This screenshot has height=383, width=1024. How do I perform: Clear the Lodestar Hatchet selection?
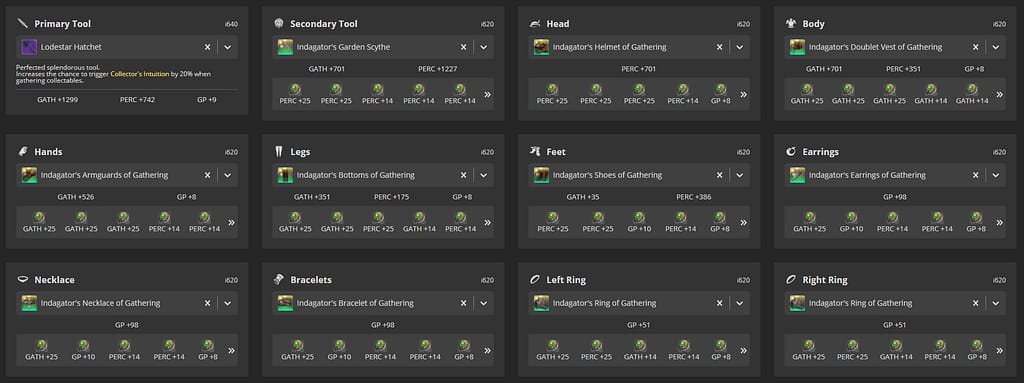(207, 47)
